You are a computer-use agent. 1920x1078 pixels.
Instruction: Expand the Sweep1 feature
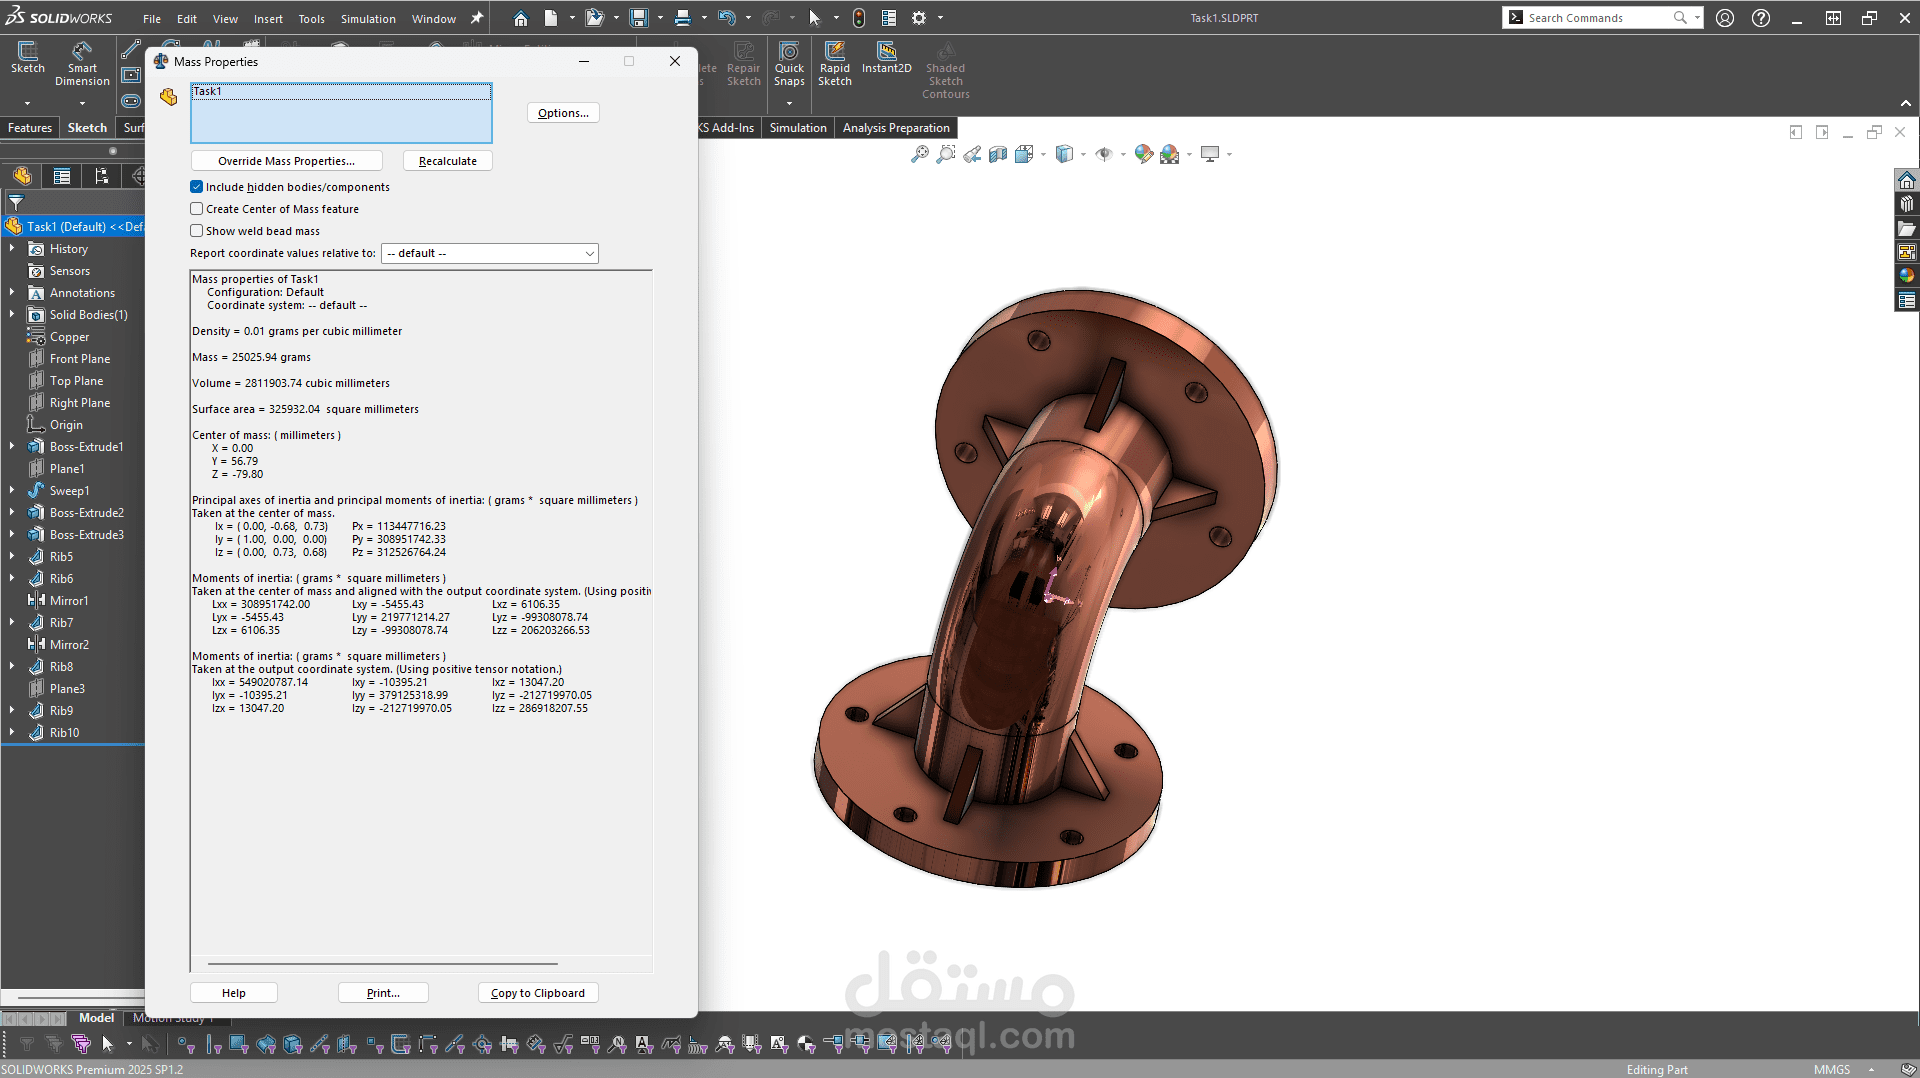click(12, 491)
